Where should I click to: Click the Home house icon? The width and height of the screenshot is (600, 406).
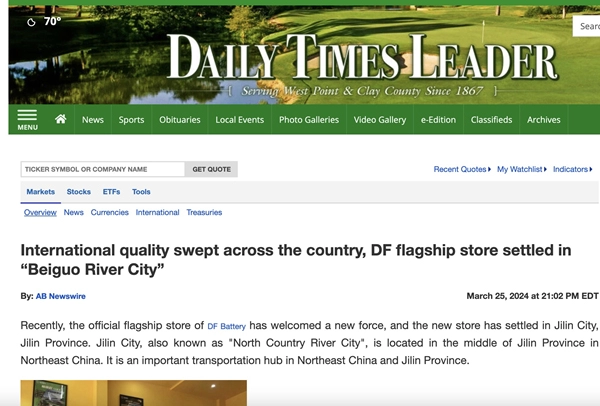tap(60, 119)
